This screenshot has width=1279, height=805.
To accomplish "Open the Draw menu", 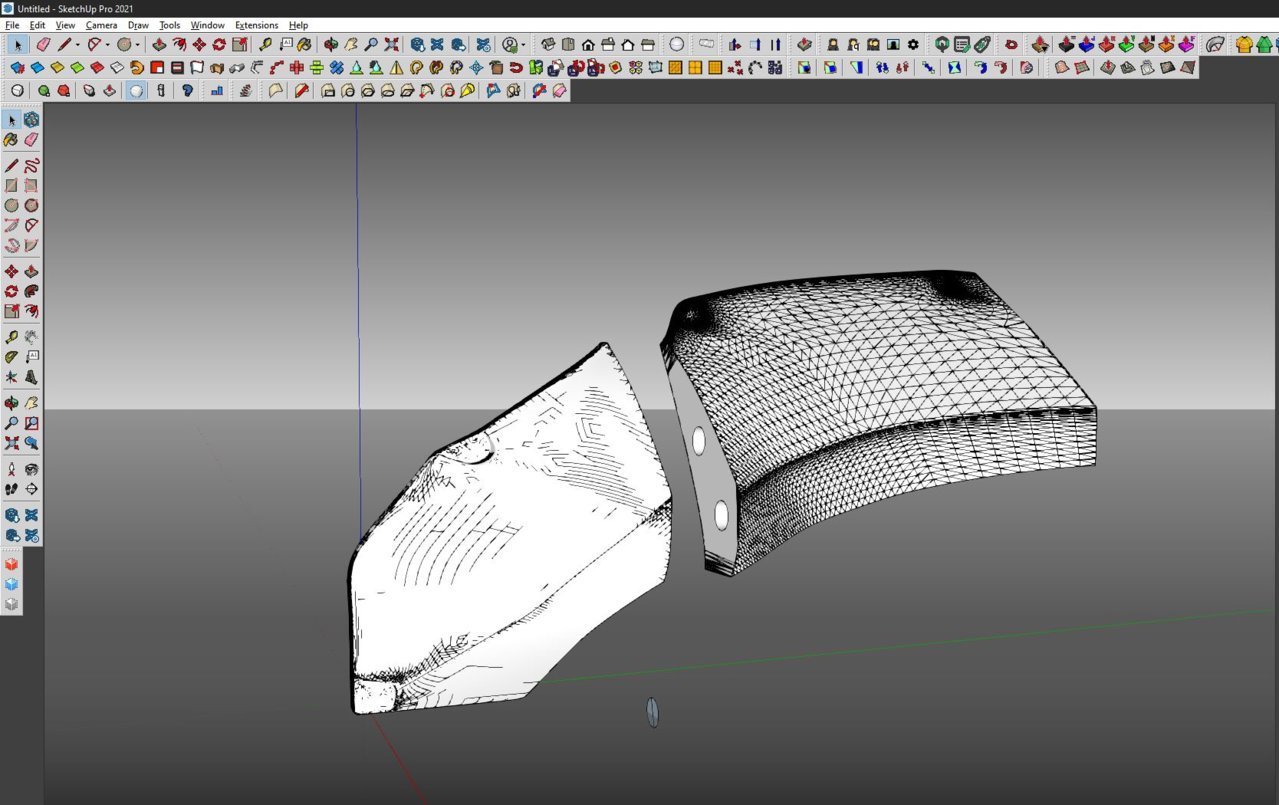I will pyautogui.click(x=138, y=25).
